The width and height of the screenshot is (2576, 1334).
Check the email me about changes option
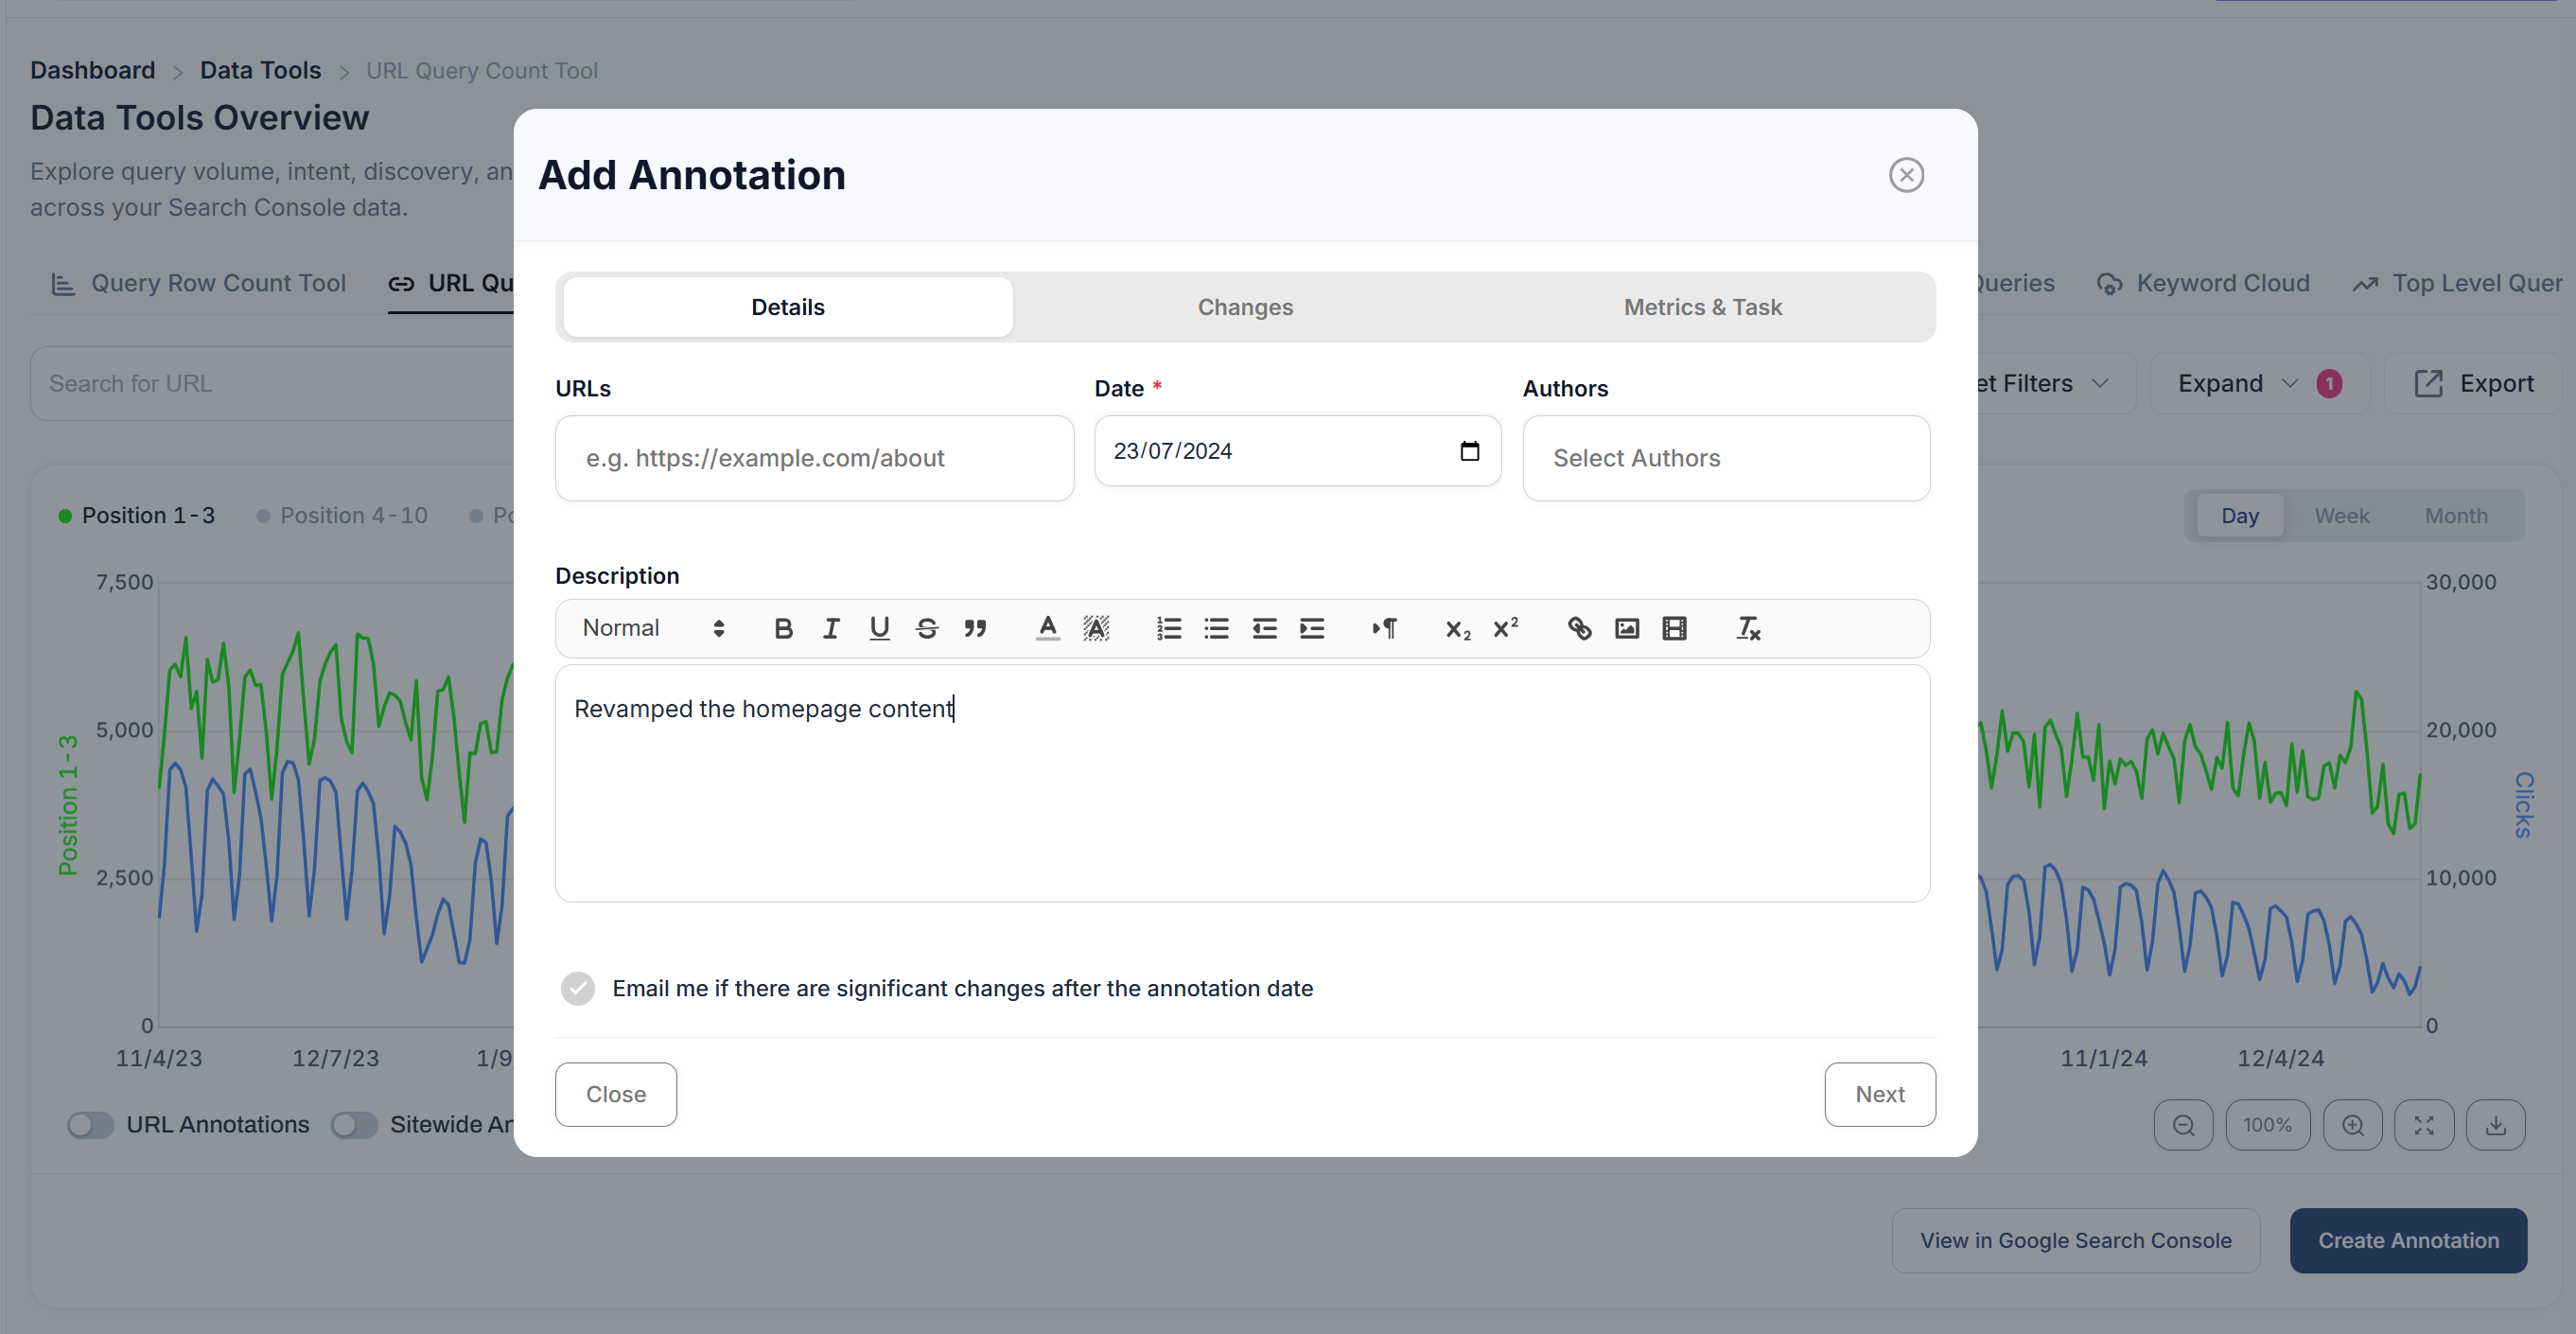[578, 988]
